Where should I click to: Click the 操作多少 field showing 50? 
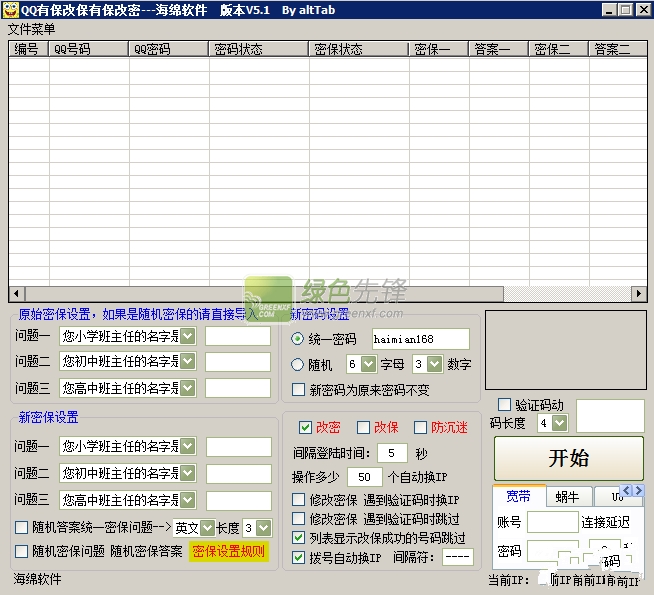tap(365, 477)
